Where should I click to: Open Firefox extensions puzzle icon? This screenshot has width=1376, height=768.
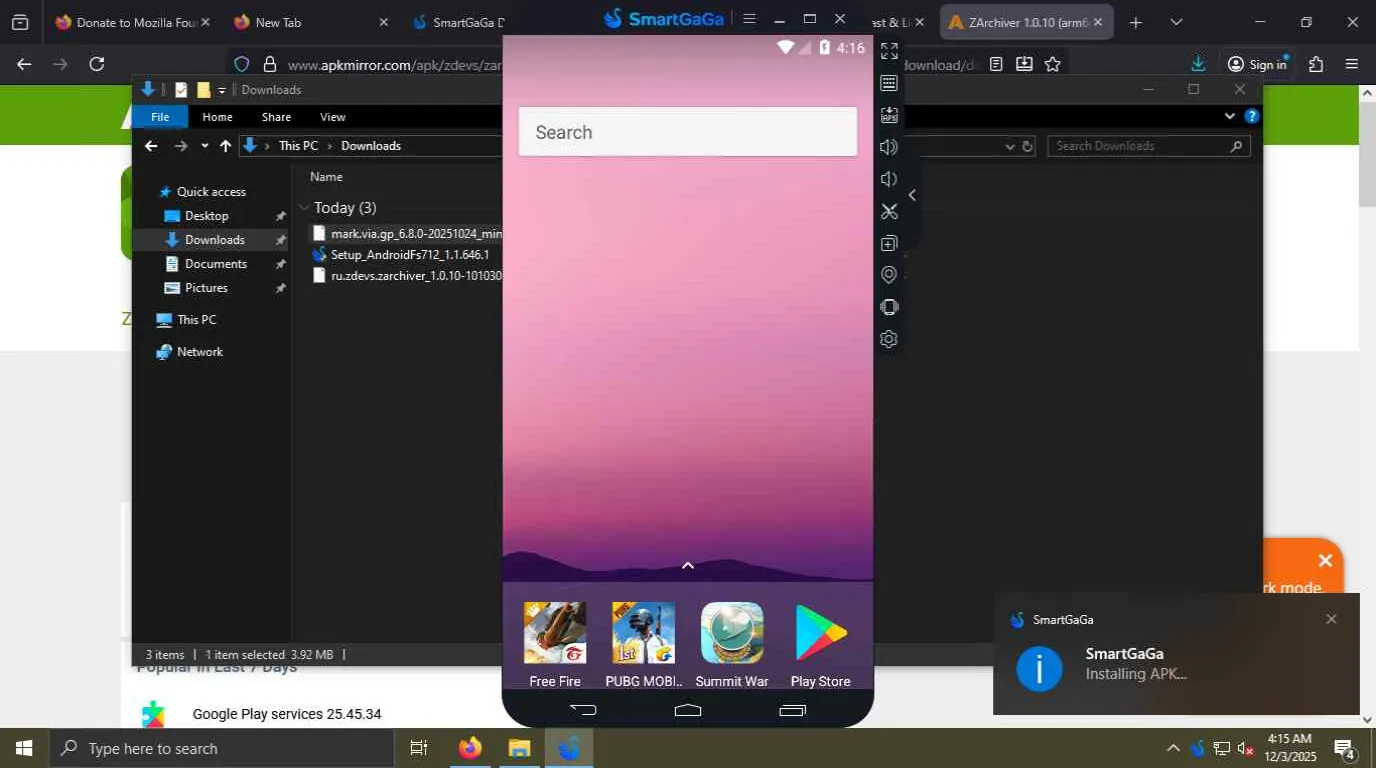(x=1316, y=64)
